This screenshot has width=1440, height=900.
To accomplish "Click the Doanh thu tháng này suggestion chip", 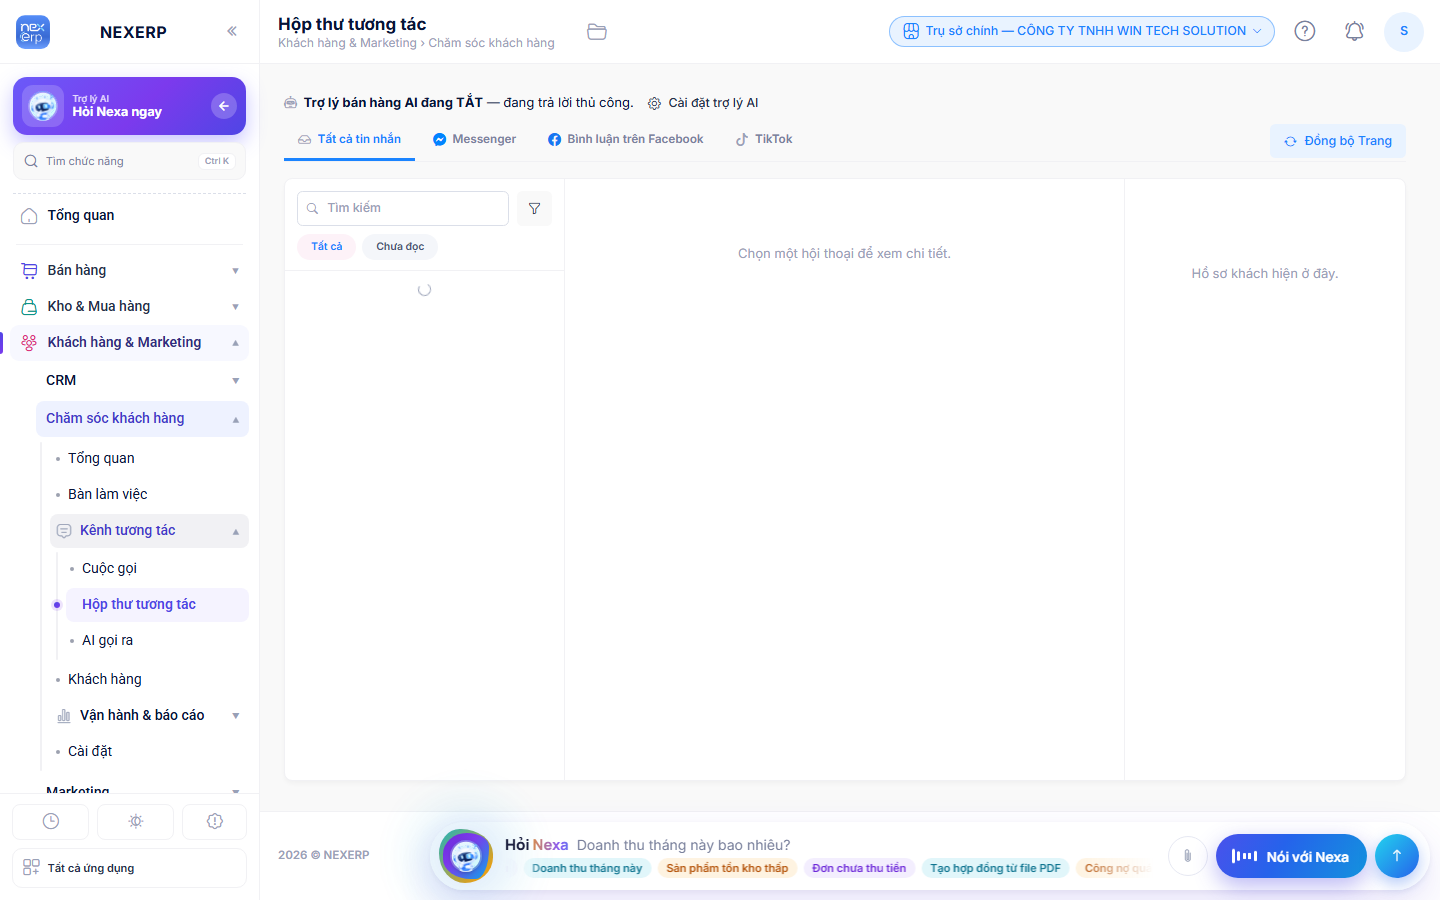I will click(x=587, y=868).
